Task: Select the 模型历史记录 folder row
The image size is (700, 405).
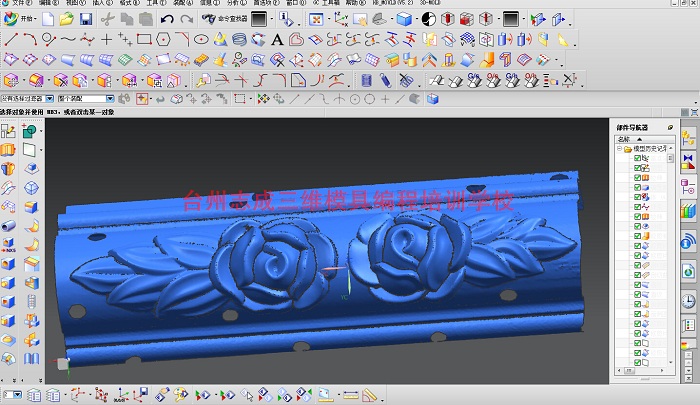Action: click(646, 149)
